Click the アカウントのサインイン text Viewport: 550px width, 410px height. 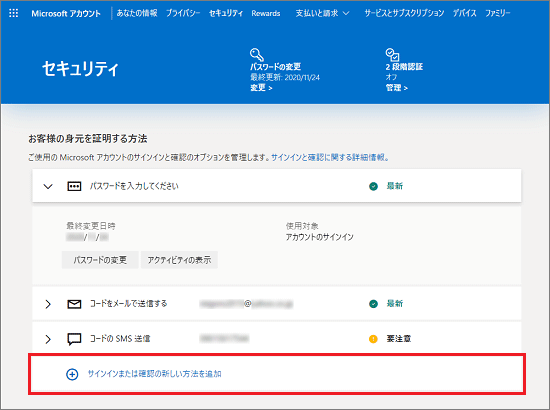[x=320, y=237]
